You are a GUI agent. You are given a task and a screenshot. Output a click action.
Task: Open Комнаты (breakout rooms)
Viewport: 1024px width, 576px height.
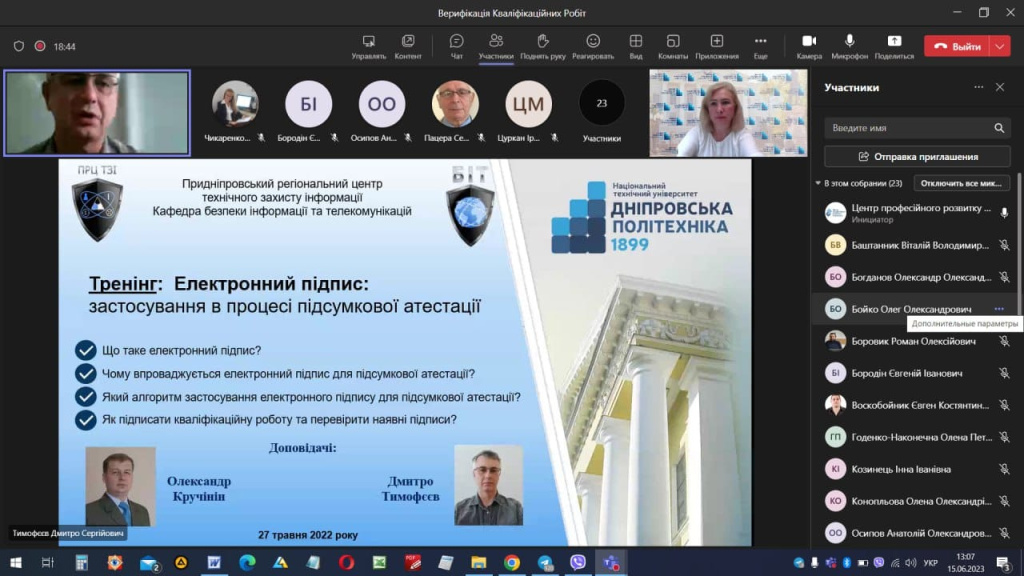pos(673,47)
